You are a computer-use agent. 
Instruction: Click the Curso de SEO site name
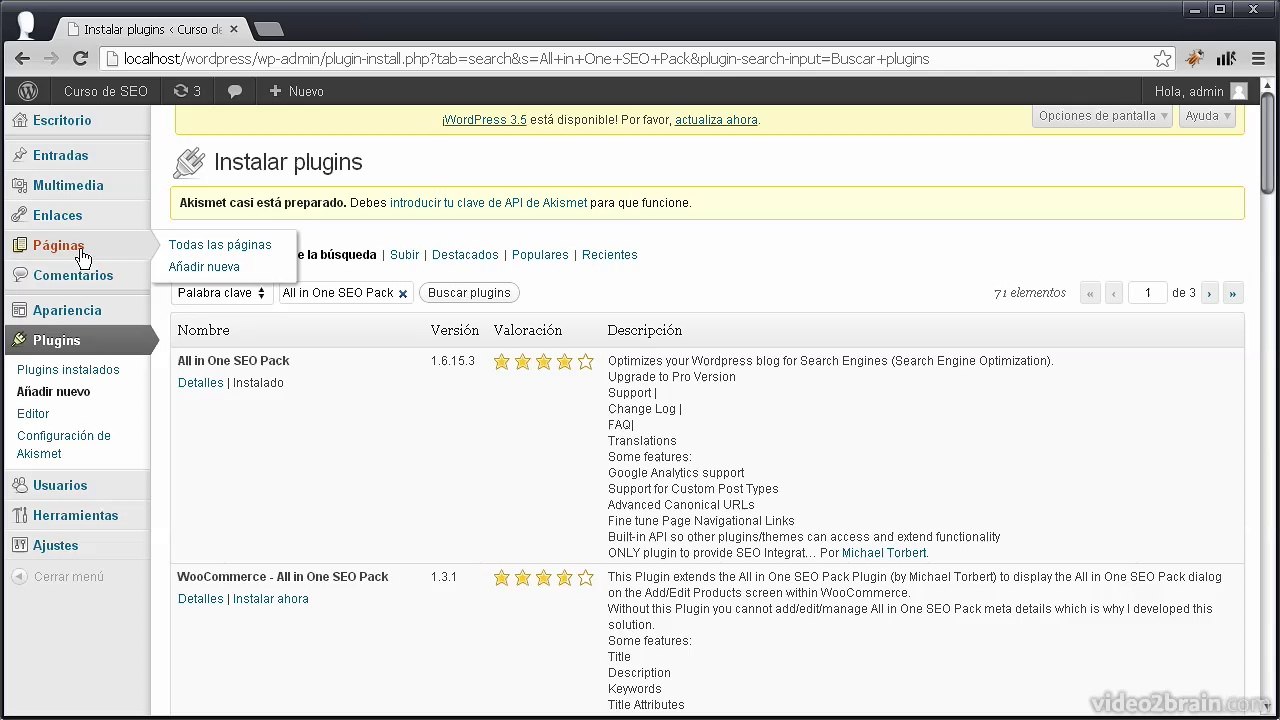click(x=105, y=91)
